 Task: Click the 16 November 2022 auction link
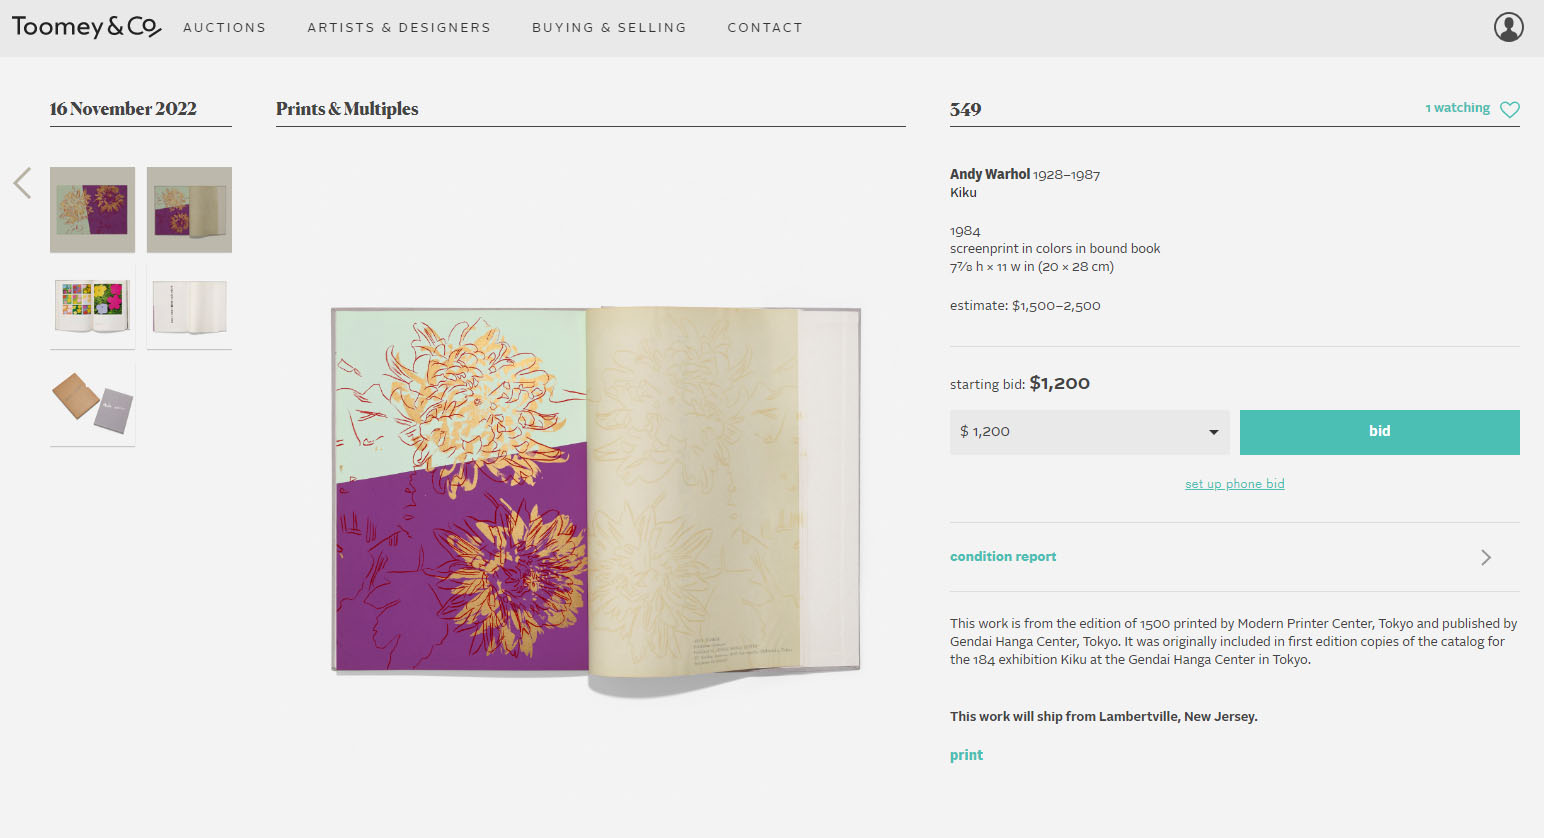pos(123,109)
